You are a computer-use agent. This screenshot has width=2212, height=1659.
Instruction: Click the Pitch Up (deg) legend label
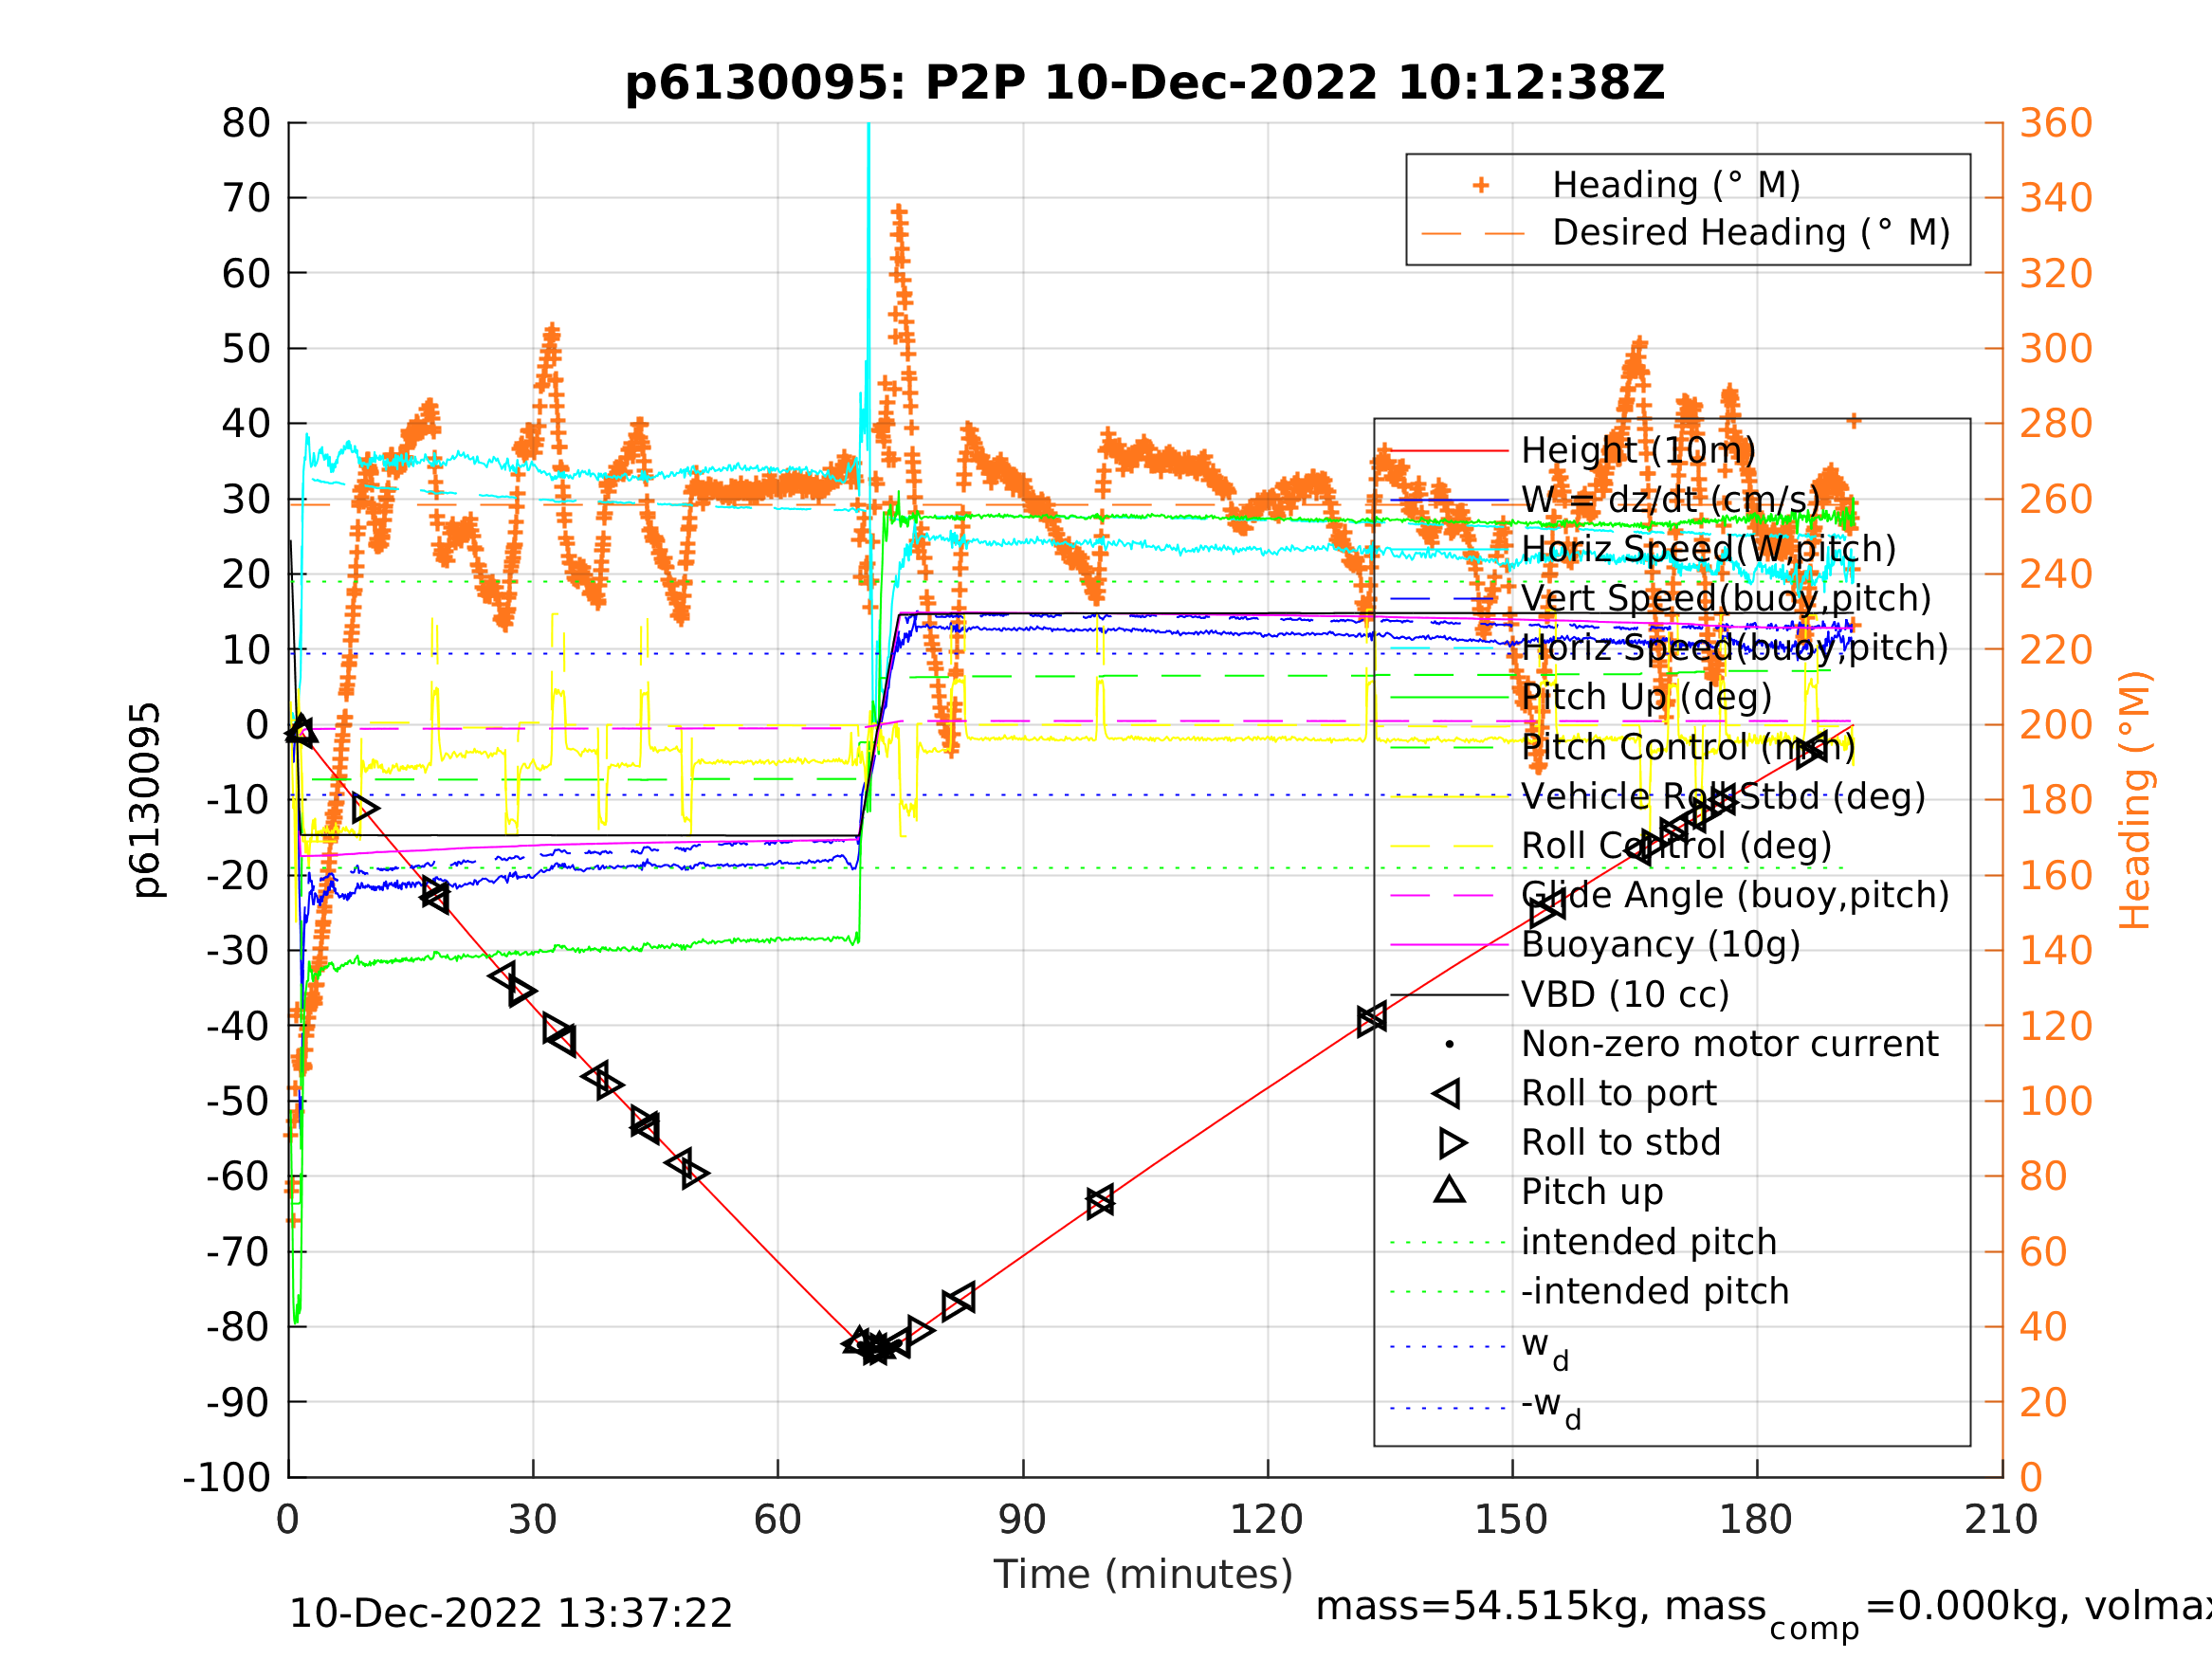point(1646,697)
